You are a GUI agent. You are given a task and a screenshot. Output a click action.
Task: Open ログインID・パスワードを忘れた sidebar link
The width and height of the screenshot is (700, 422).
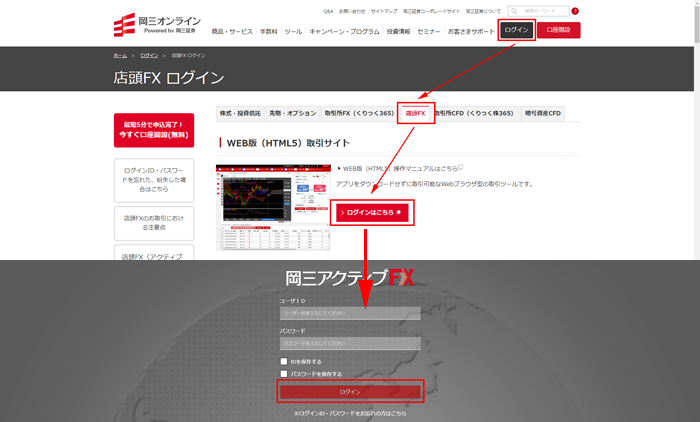point(154,180)
